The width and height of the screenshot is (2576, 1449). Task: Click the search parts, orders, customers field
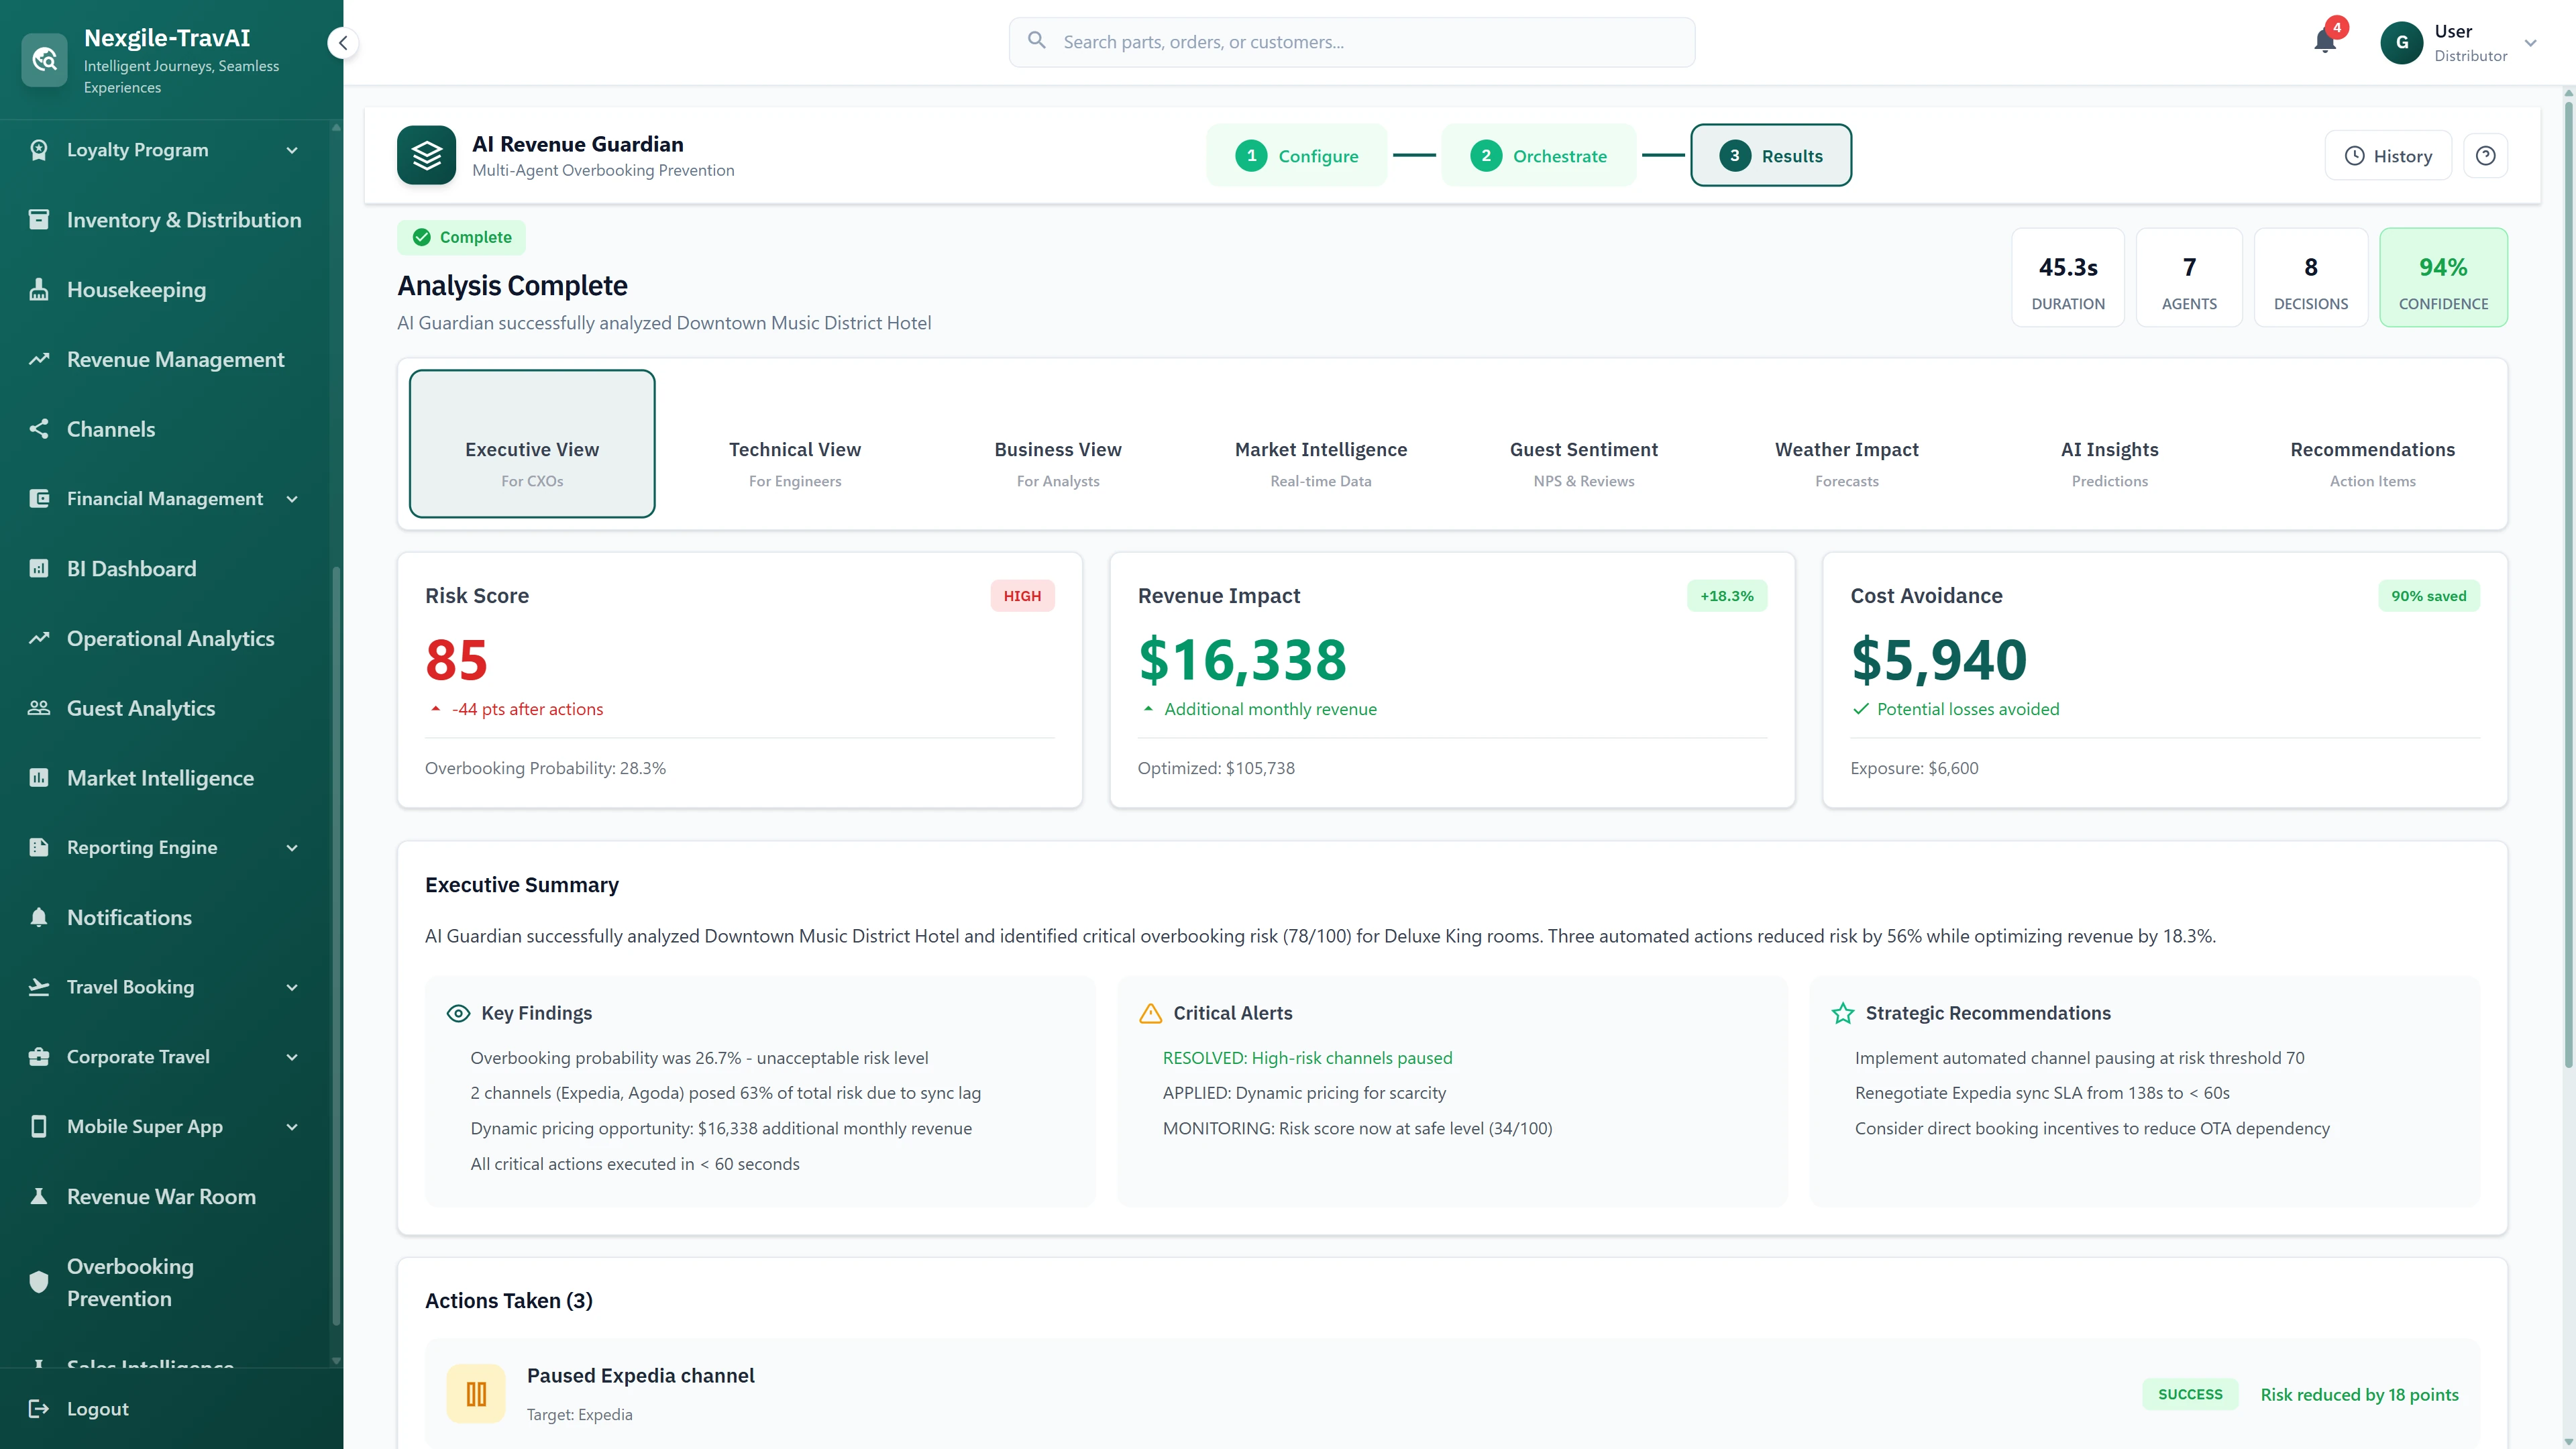tap(1350, 42)
